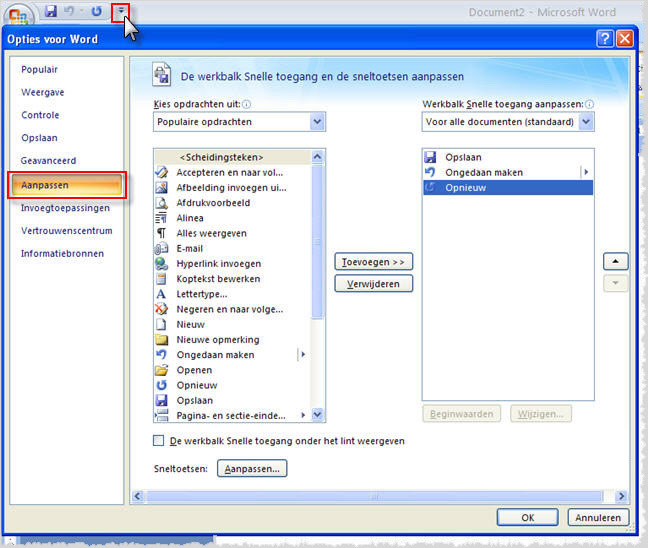This screenshot has width=648, height=548.
Task: Click the info icon next to Kies opdrachten uit
Action: tap(246, 104)
